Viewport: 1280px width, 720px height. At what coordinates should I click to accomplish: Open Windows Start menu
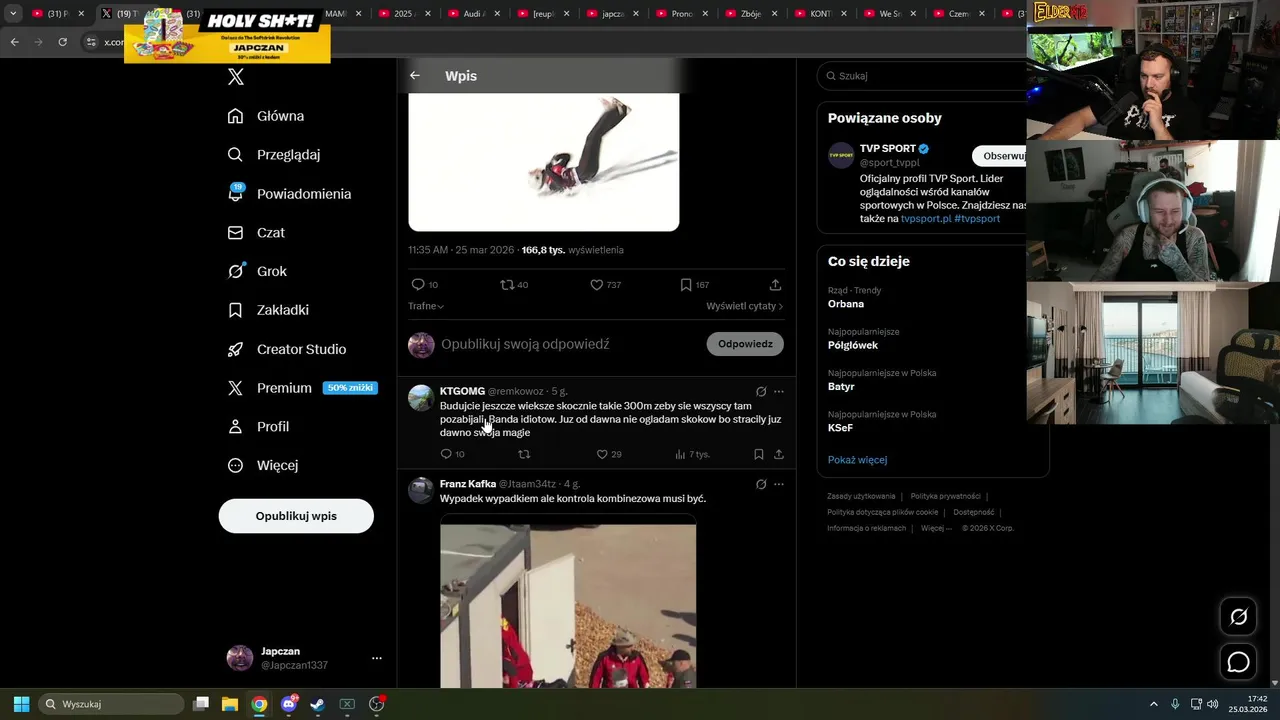tap(21, 704)
